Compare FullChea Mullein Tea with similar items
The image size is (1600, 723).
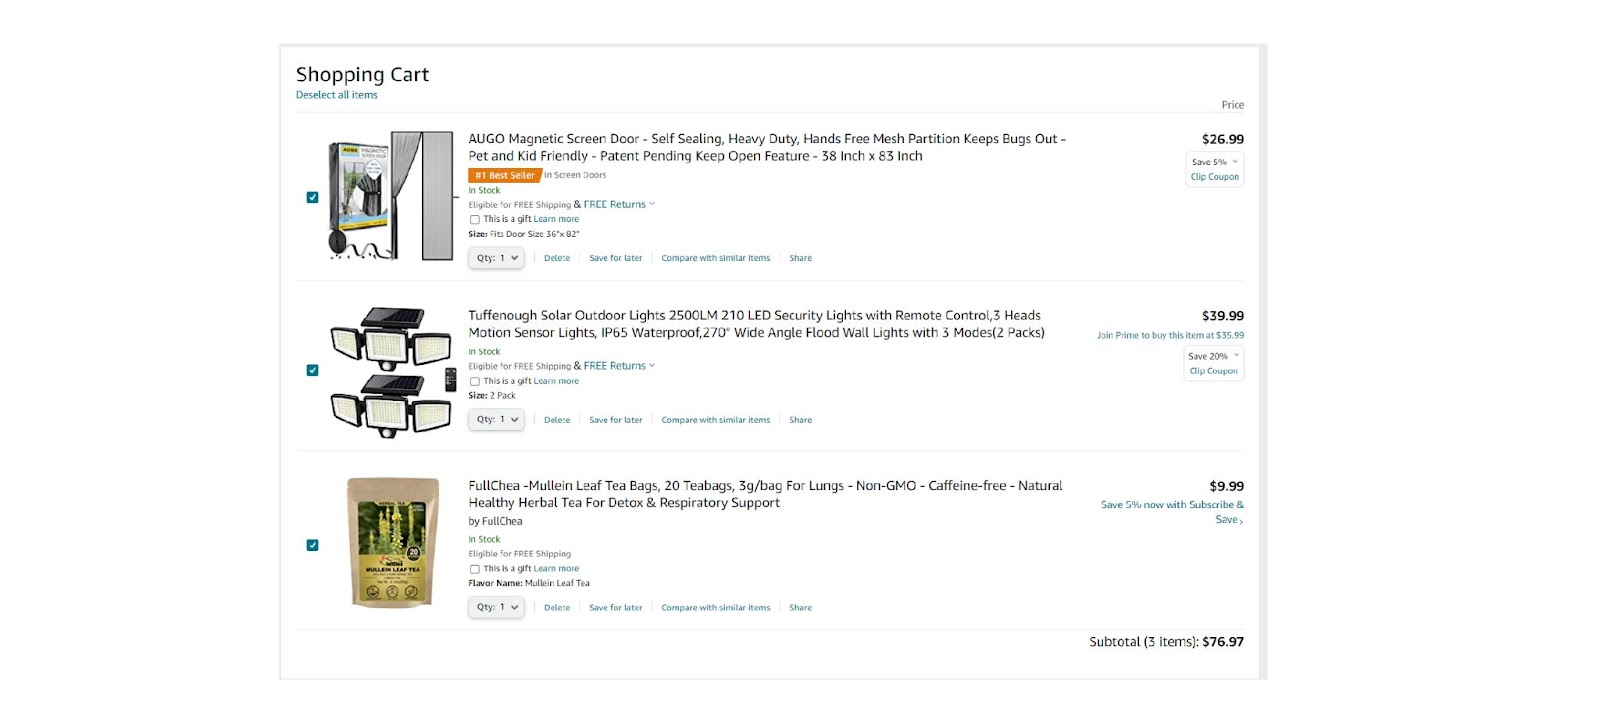point(716,608)
